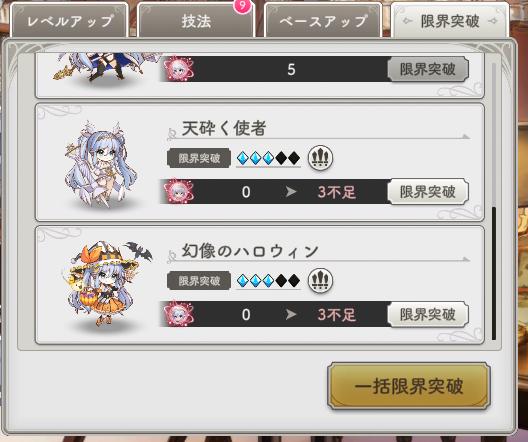This screenshot has height=442, width=528.
Task: Click the limit break diamonds of 幻像のハロウィン
Action: click(x=268, y=280)
